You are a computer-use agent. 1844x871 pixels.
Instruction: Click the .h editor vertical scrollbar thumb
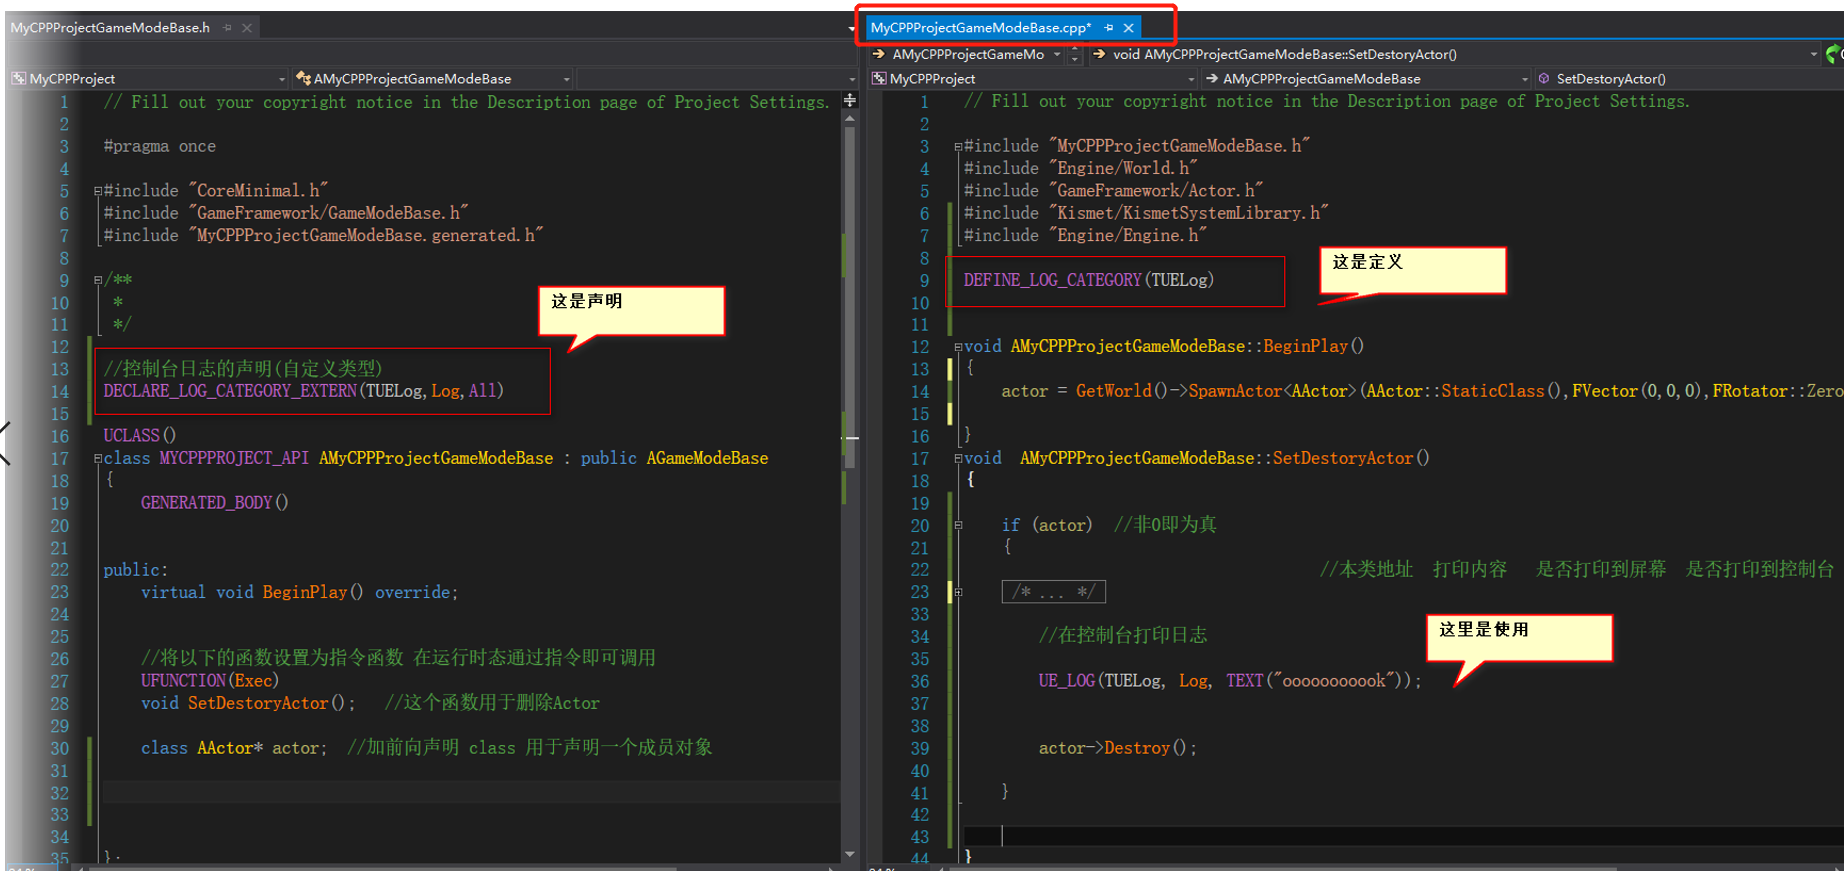click(850, 295)
